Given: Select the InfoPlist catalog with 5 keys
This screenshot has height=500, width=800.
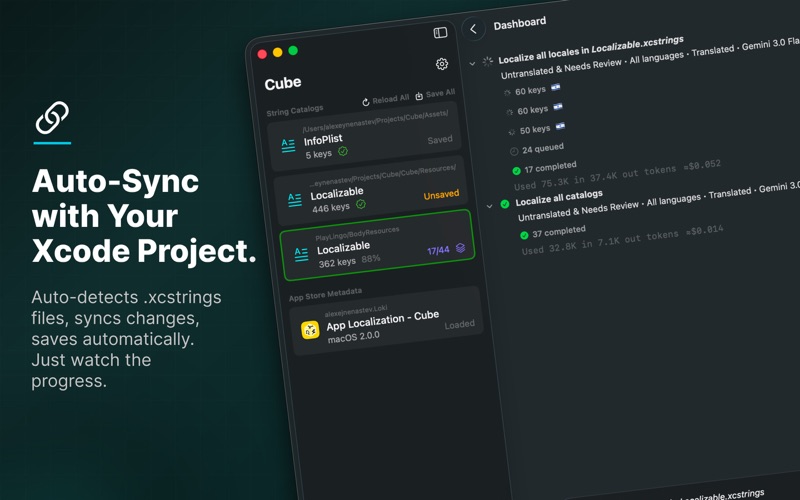Looking at the screenshot, I should tap(364, 138).
